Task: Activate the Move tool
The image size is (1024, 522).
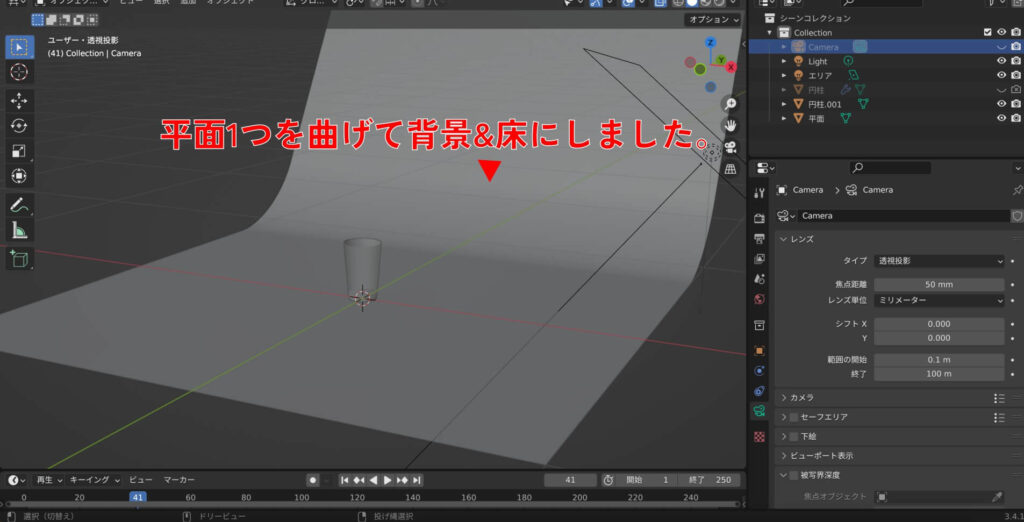Action: click(20, 100)
